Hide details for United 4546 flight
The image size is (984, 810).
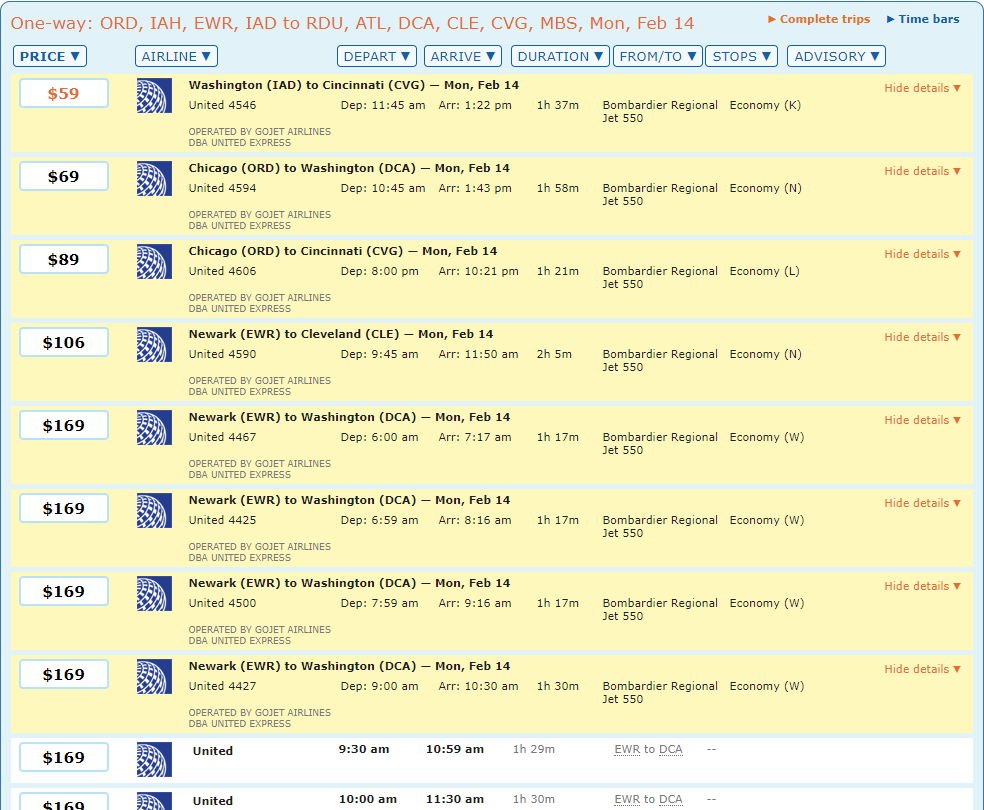tap(922, 88)
